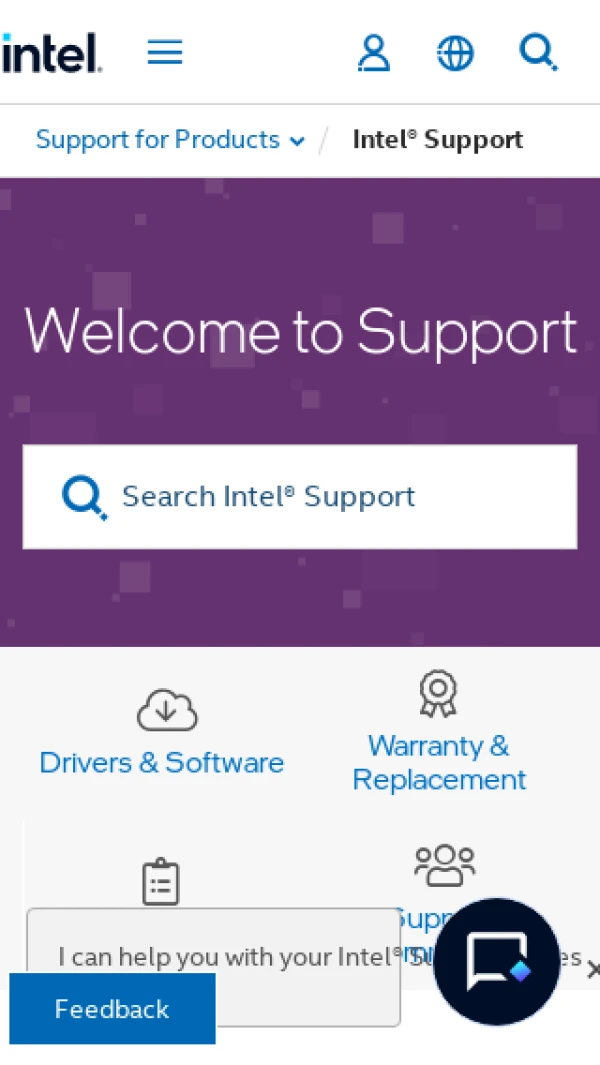Screen dimensions: 600x1065
Task: Click the clipboard checklist icon
Action: [161, 882]
